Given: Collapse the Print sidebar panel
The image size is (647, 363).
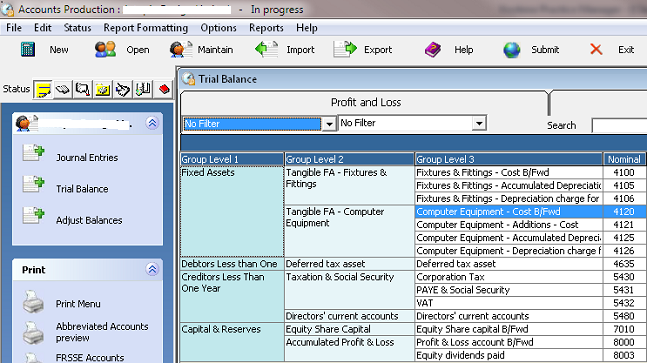Looking at the screenshot, I should [x=152, y=269].
